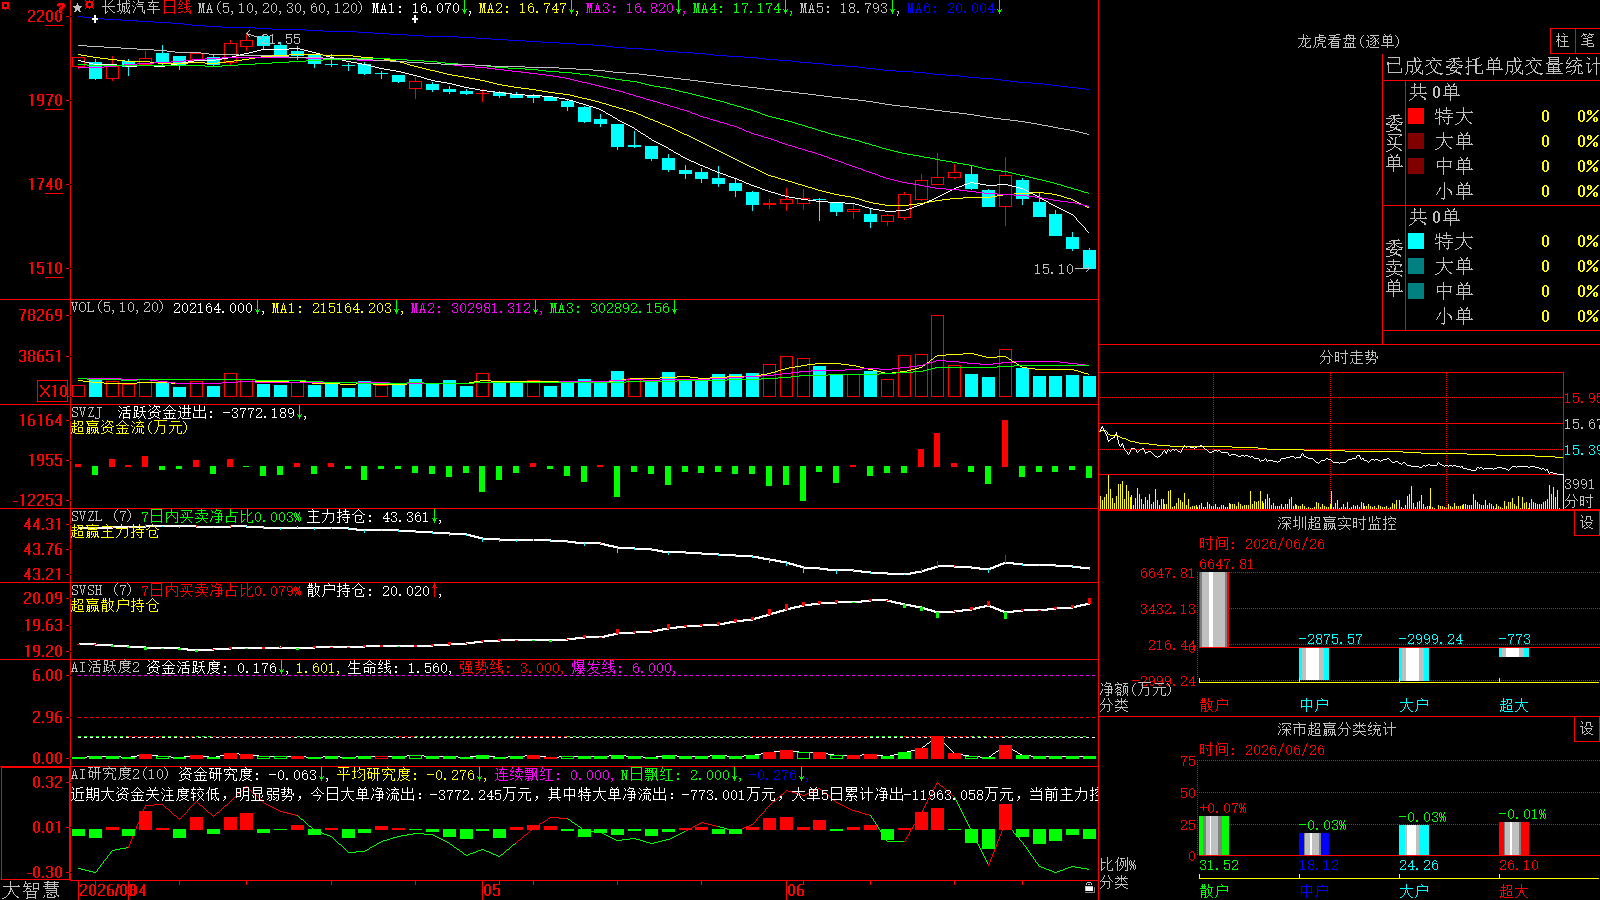Click the X10 volume scale box

coord(53,391)
